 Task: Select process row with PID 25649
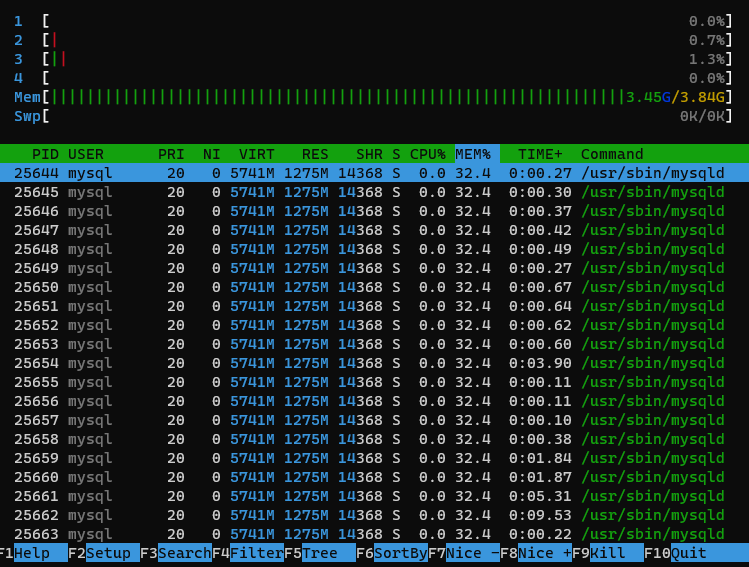pos(374,268)
